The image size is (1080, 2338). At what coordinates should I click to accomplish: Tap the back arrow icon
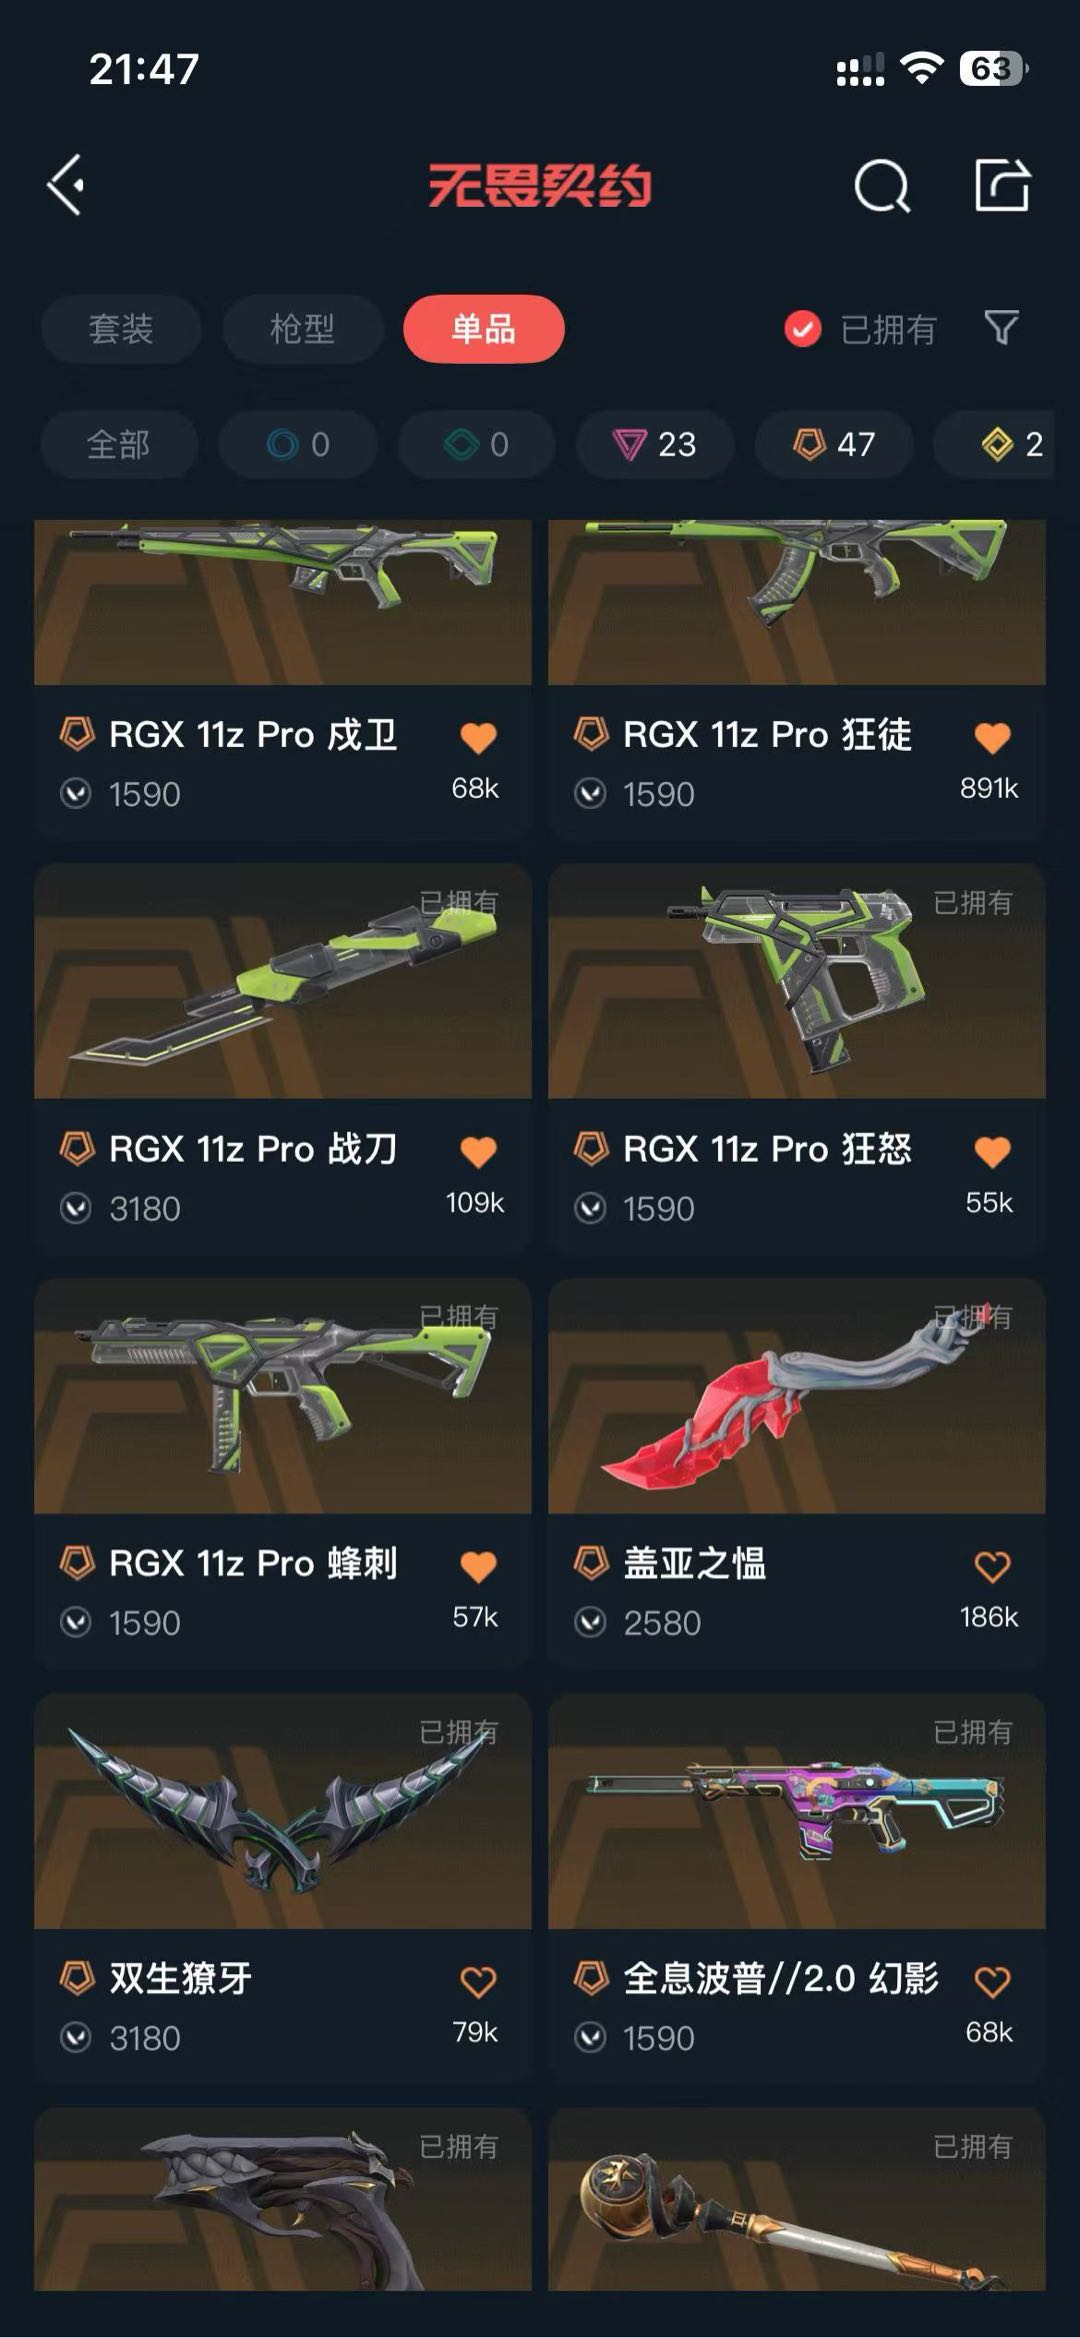(66, 185)
